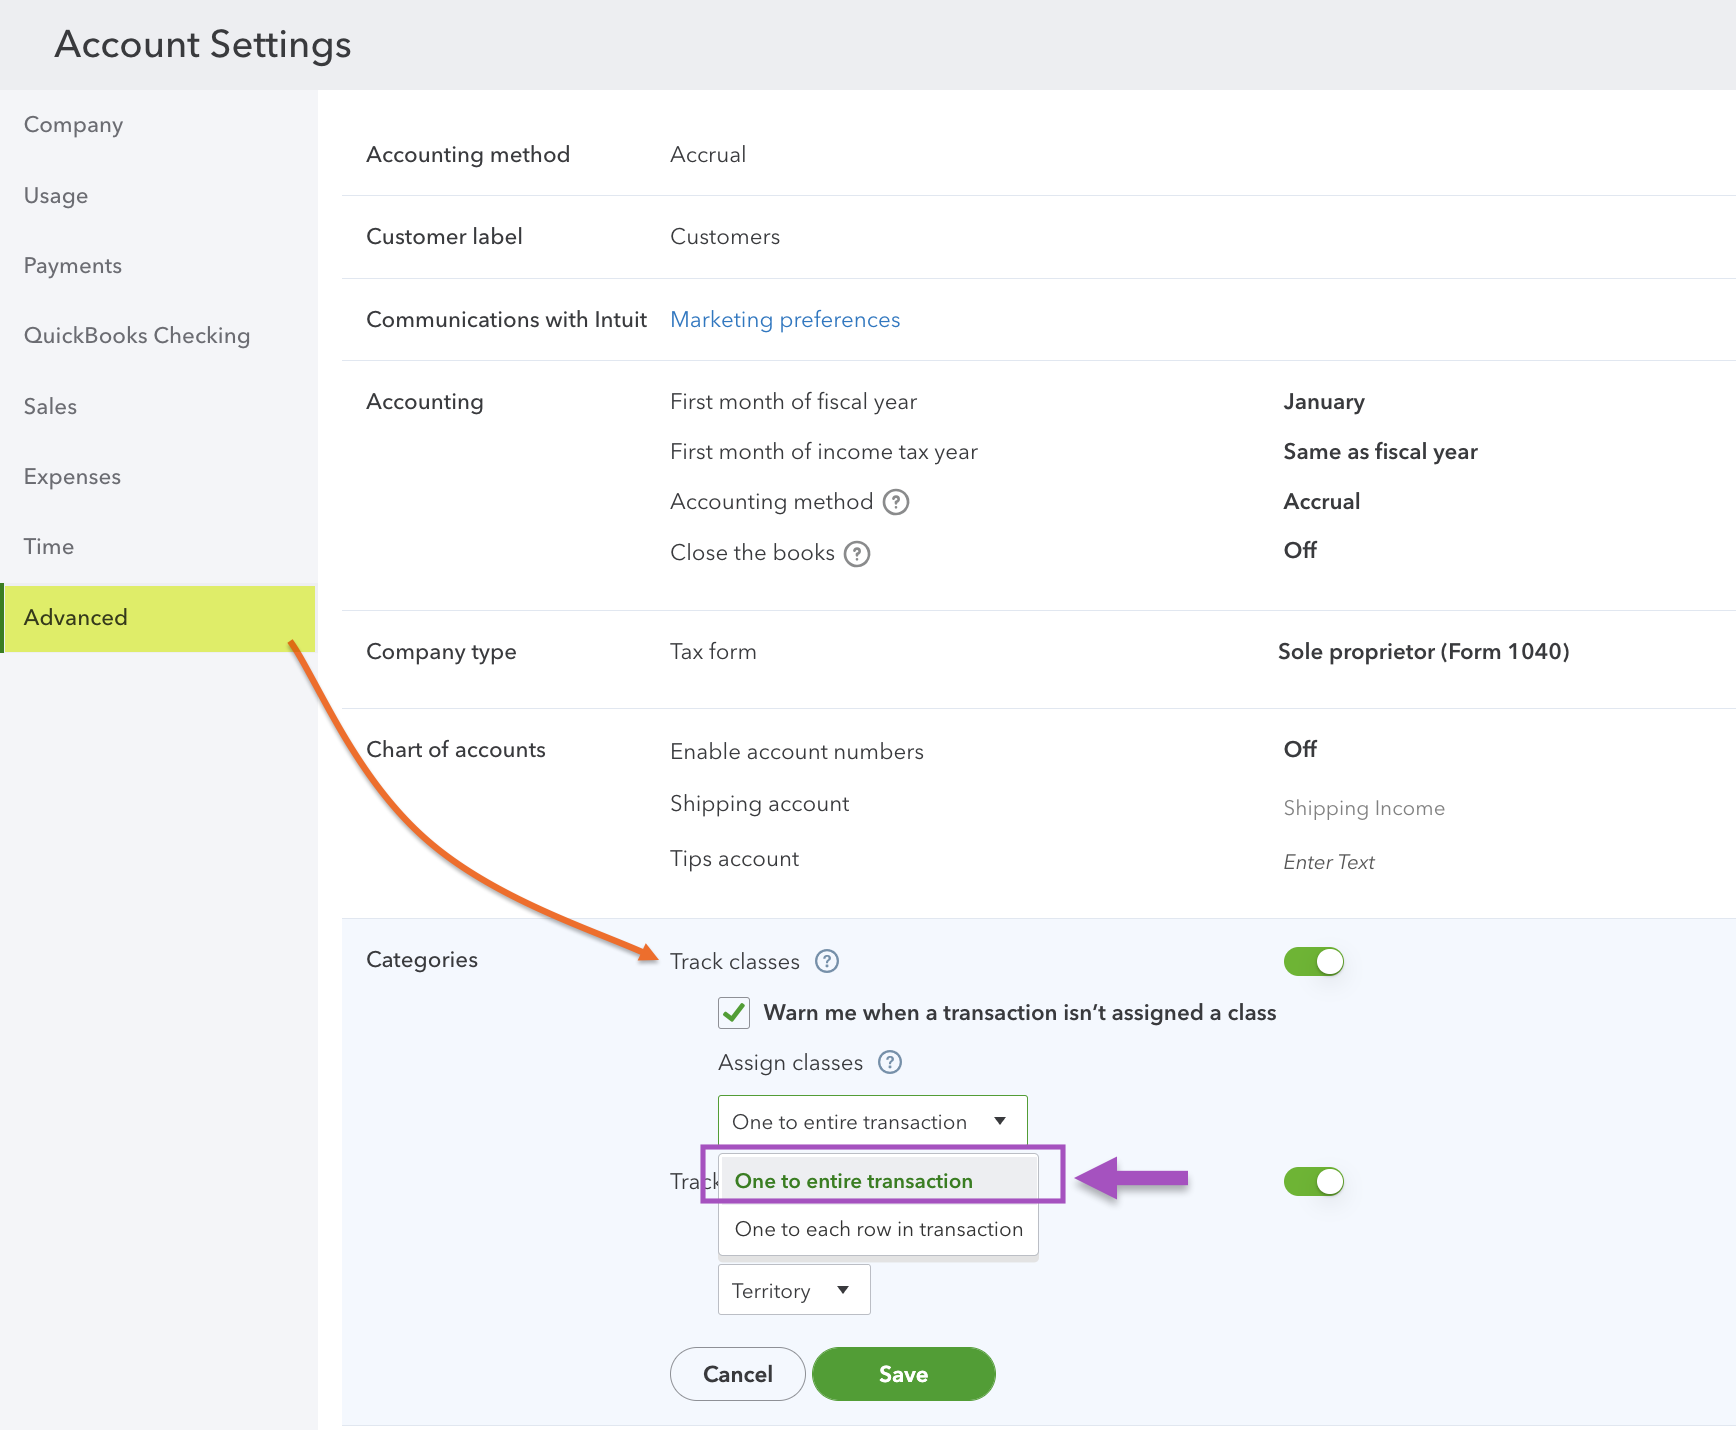Click the Tips account Enter Text field
The image size is (1736, 1430).
[1329, 862]
